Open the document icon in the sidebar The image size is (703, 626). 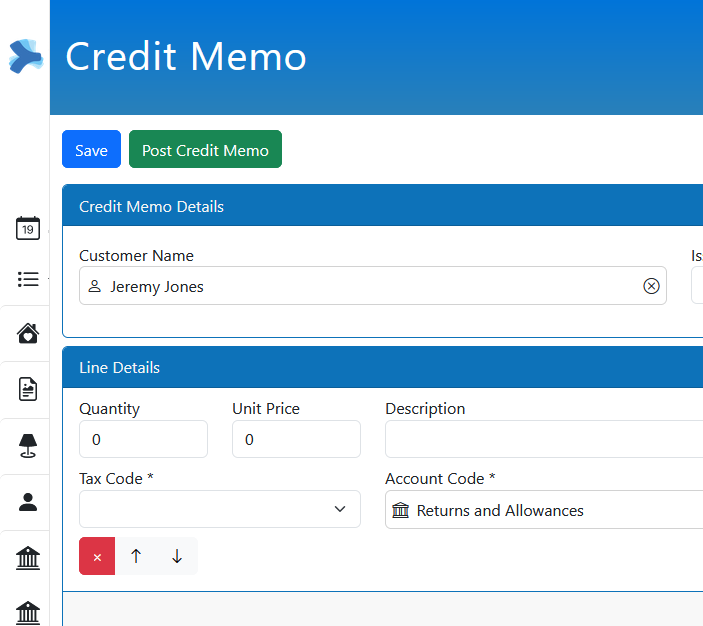28,389
